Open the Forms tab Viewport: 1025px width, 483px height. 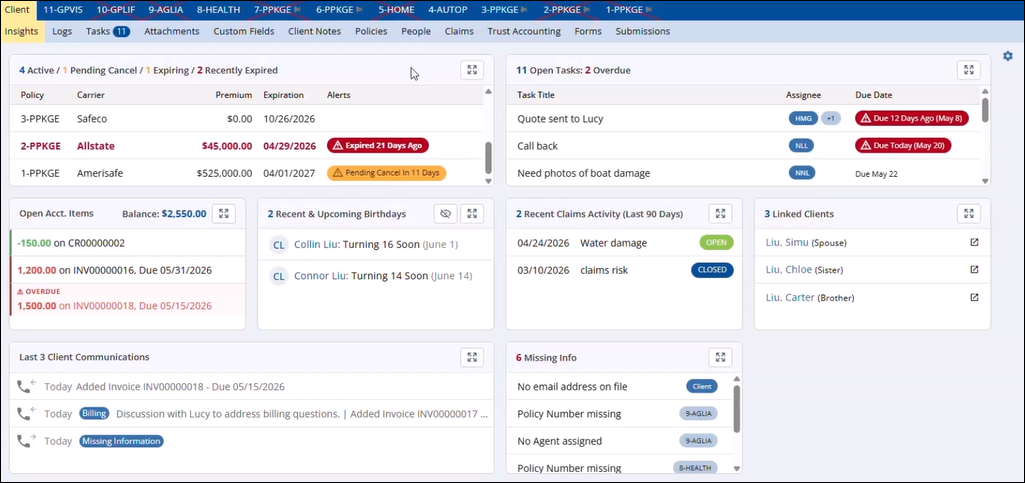(x=588, y=31)
